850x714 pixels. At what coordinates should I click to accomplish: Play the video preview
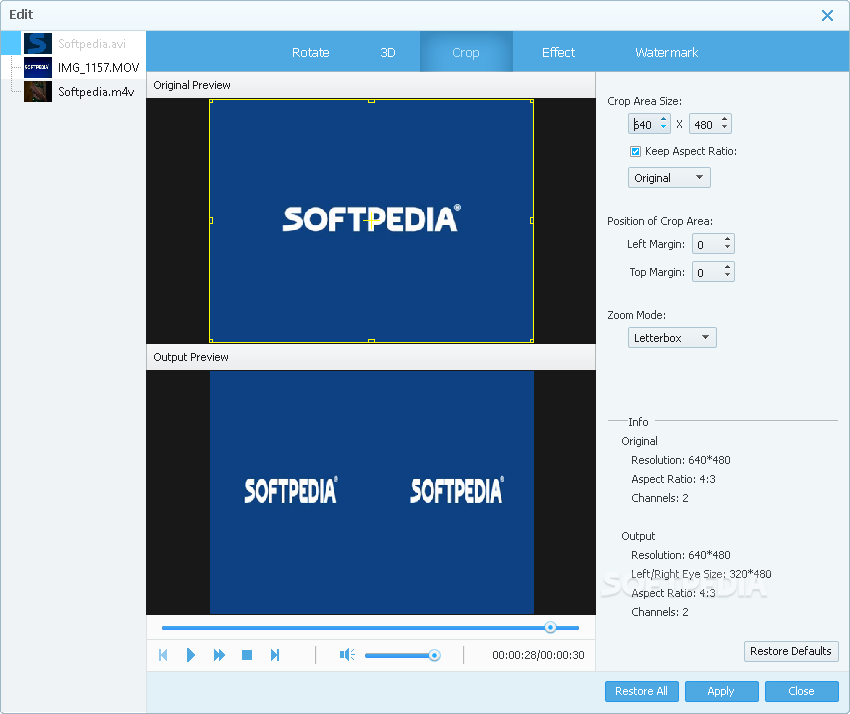[190, 655]
